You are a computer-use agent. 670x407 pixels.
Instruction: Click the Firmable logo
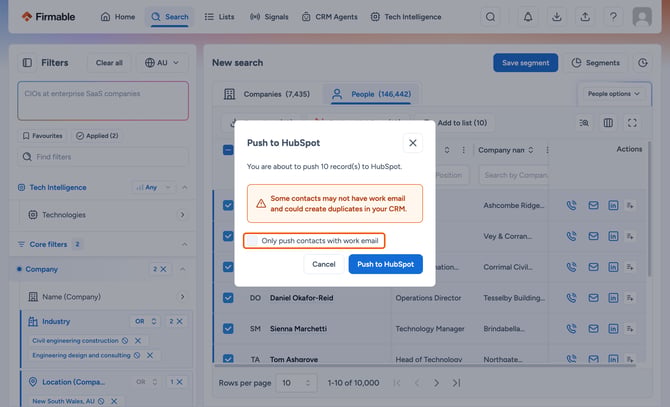(x=48, y=17)
